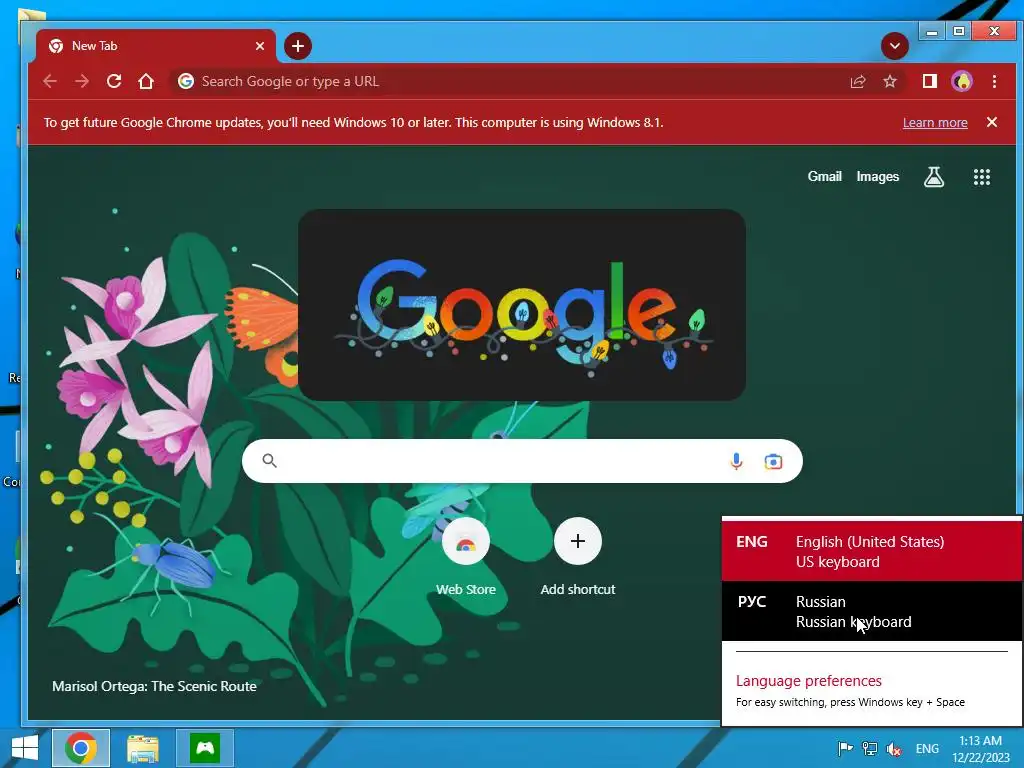Click the share this page icon
The image size is (1024, 768).
tap(858, 81)
